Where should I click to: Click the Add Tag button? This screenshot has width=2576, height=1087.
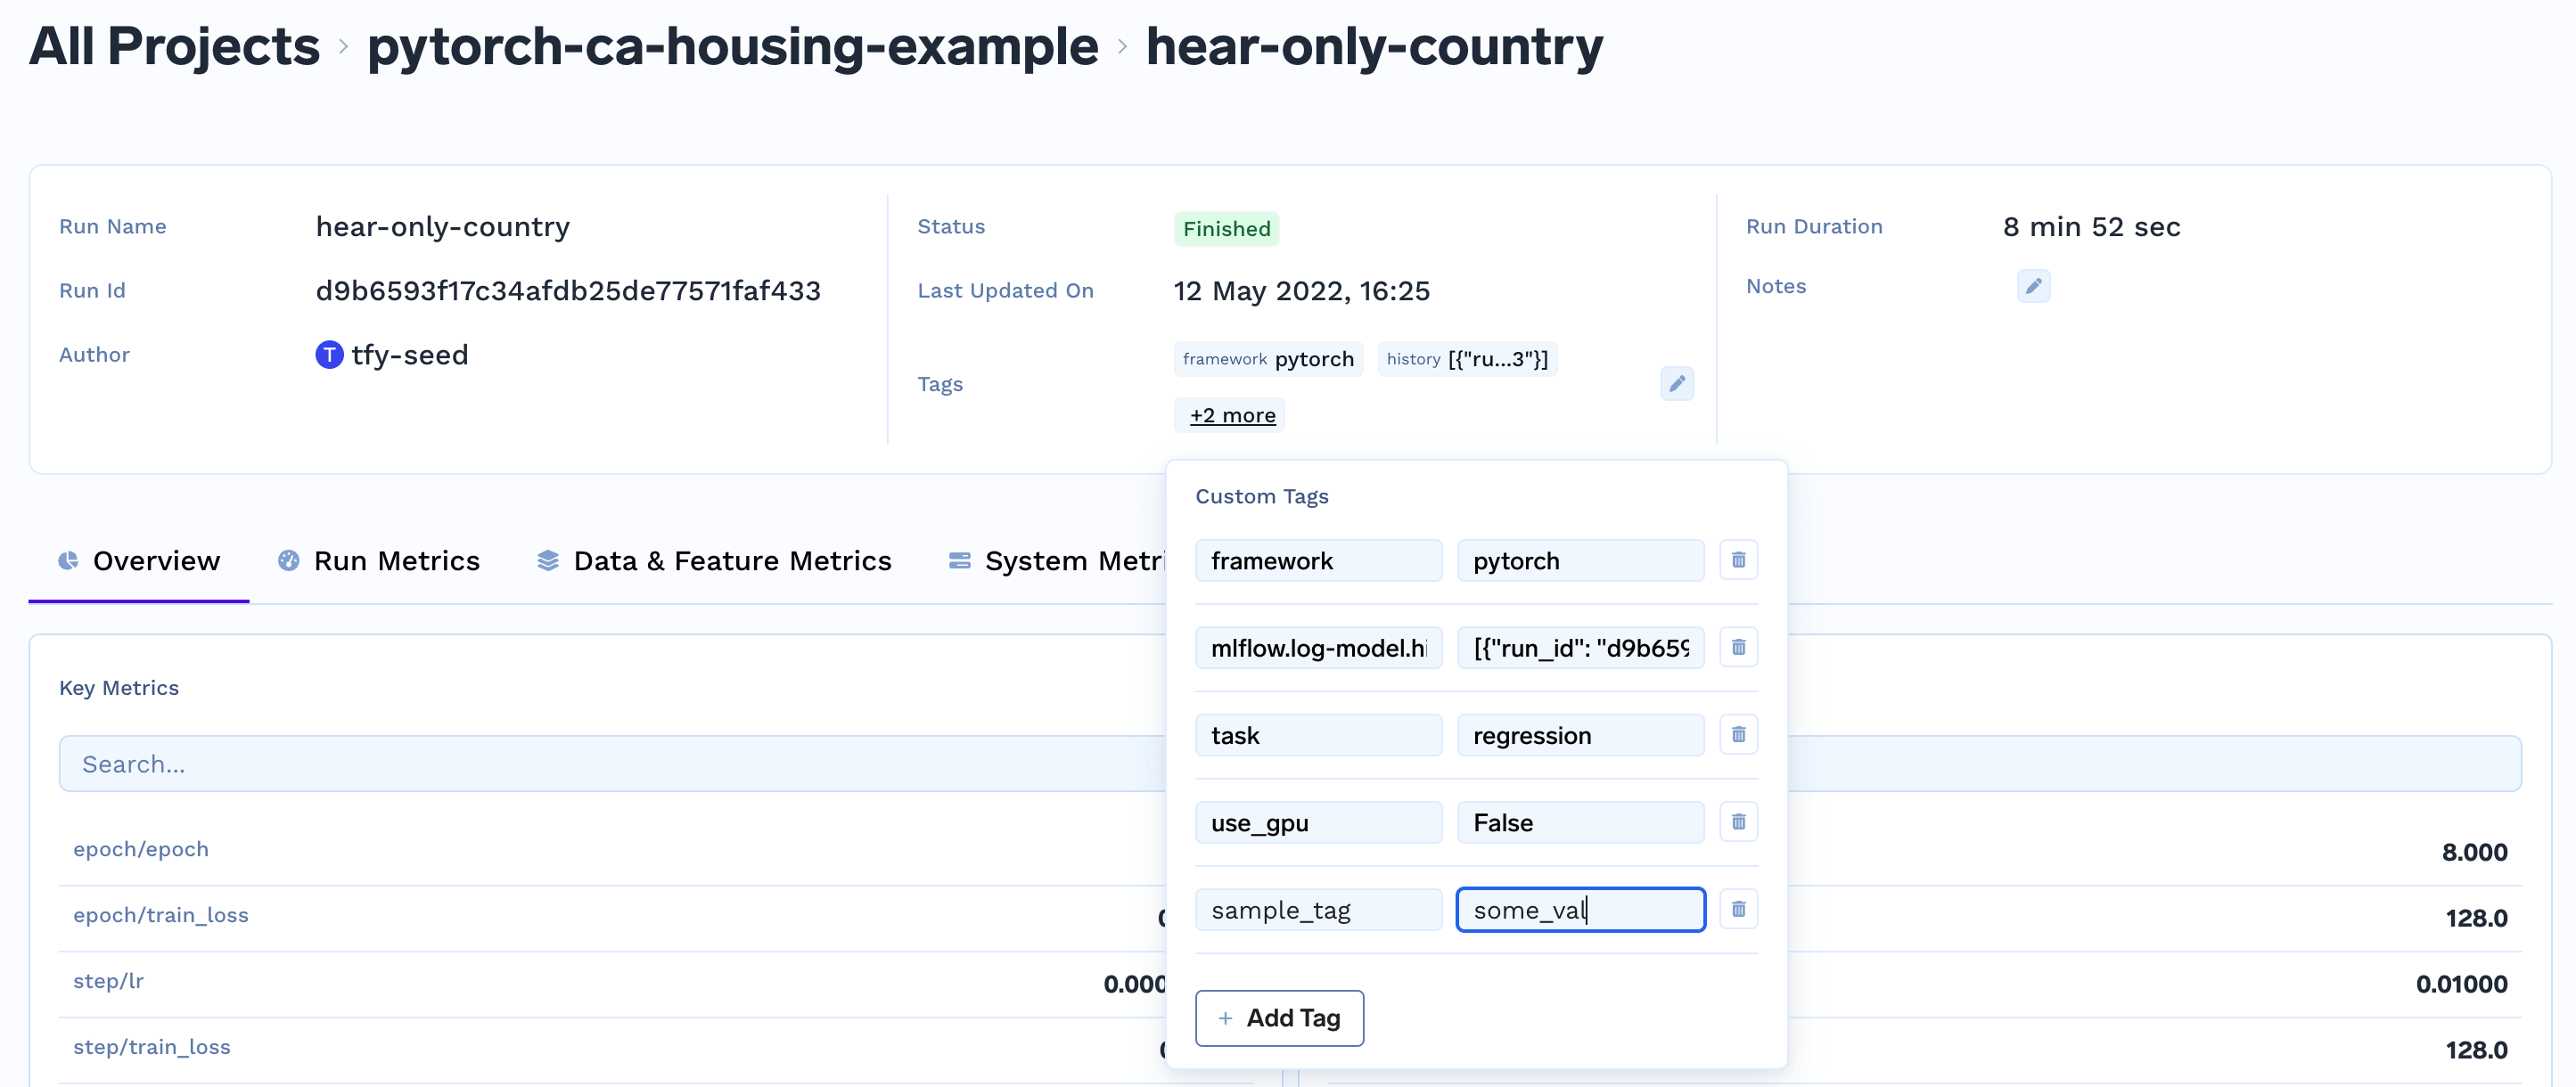(x=1278, y=1018)
